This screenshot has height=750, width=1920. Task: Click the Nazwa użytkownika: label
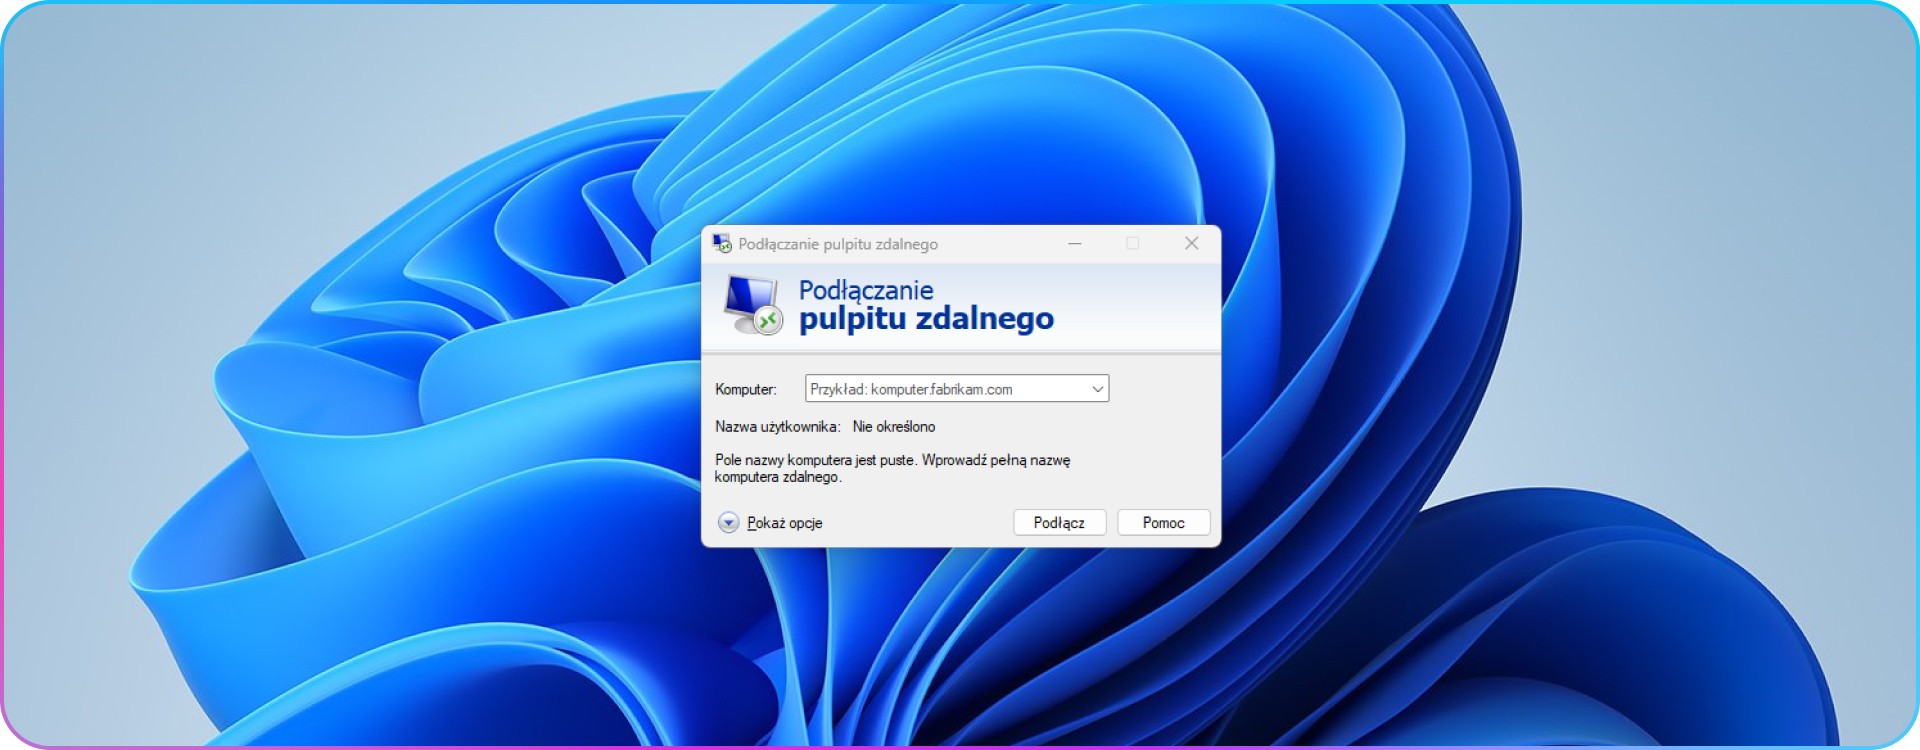tap(777, 427)
